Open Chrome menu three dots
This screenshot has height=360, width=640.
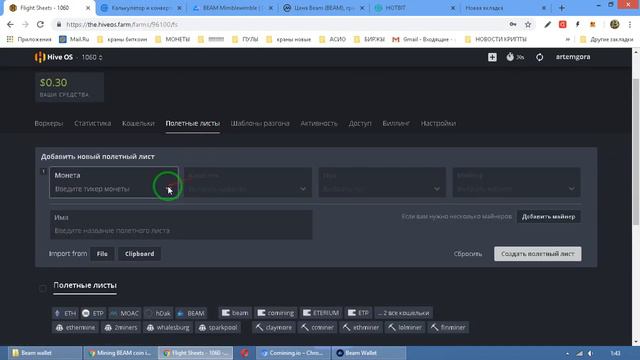click(x=630, y=24)
